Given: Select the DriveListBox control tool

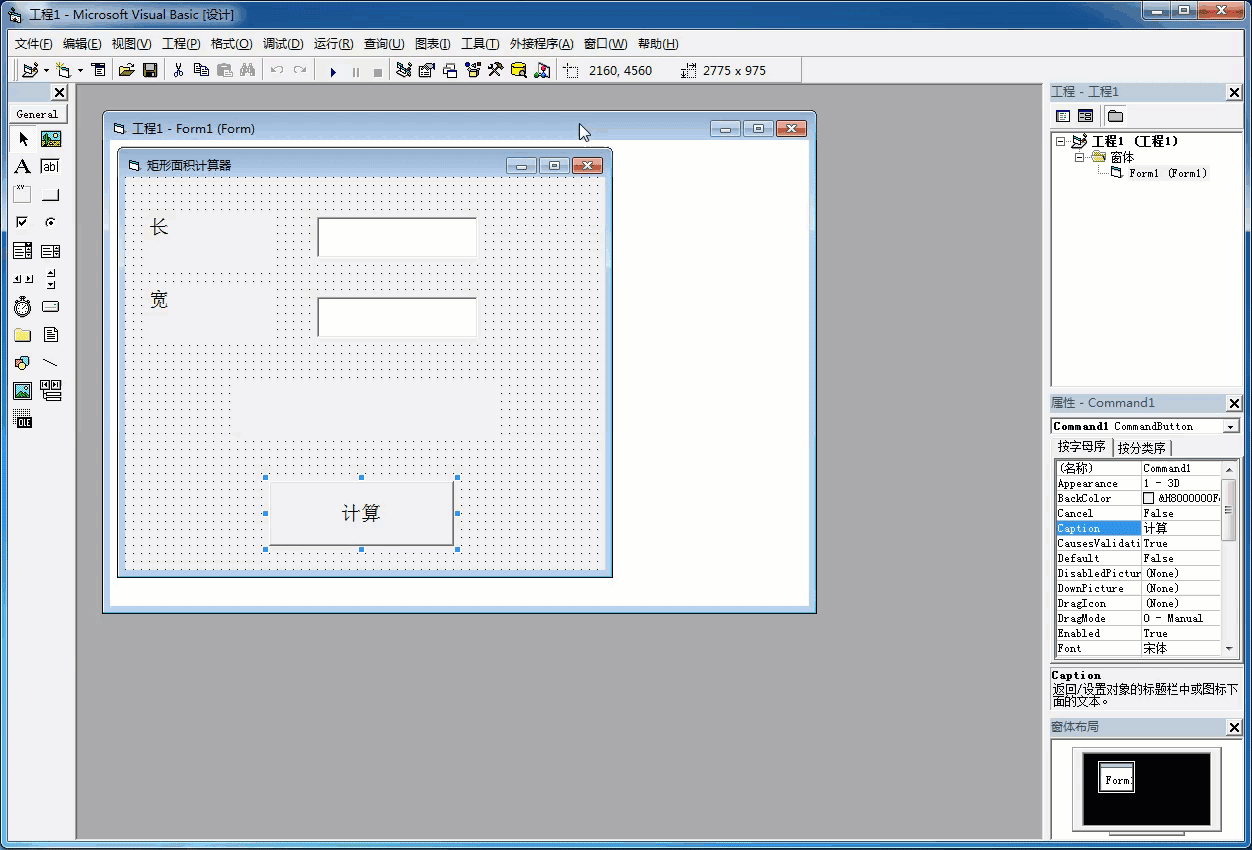Looking at the screenshot, I should coord(51,307).
